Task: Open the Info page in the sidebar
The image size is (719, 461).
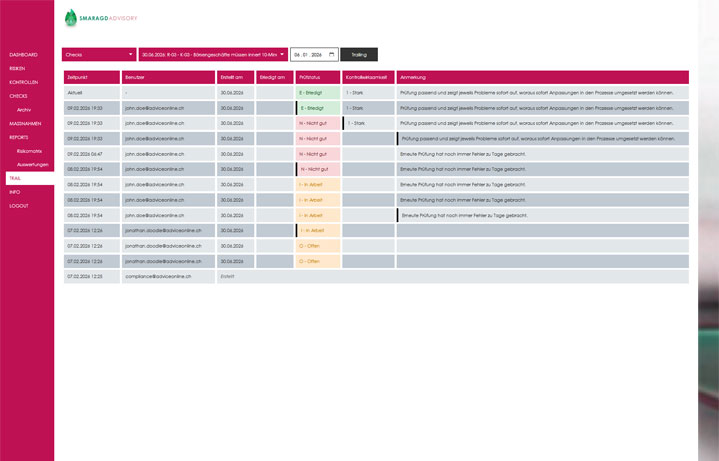Action: coord(14,191)
